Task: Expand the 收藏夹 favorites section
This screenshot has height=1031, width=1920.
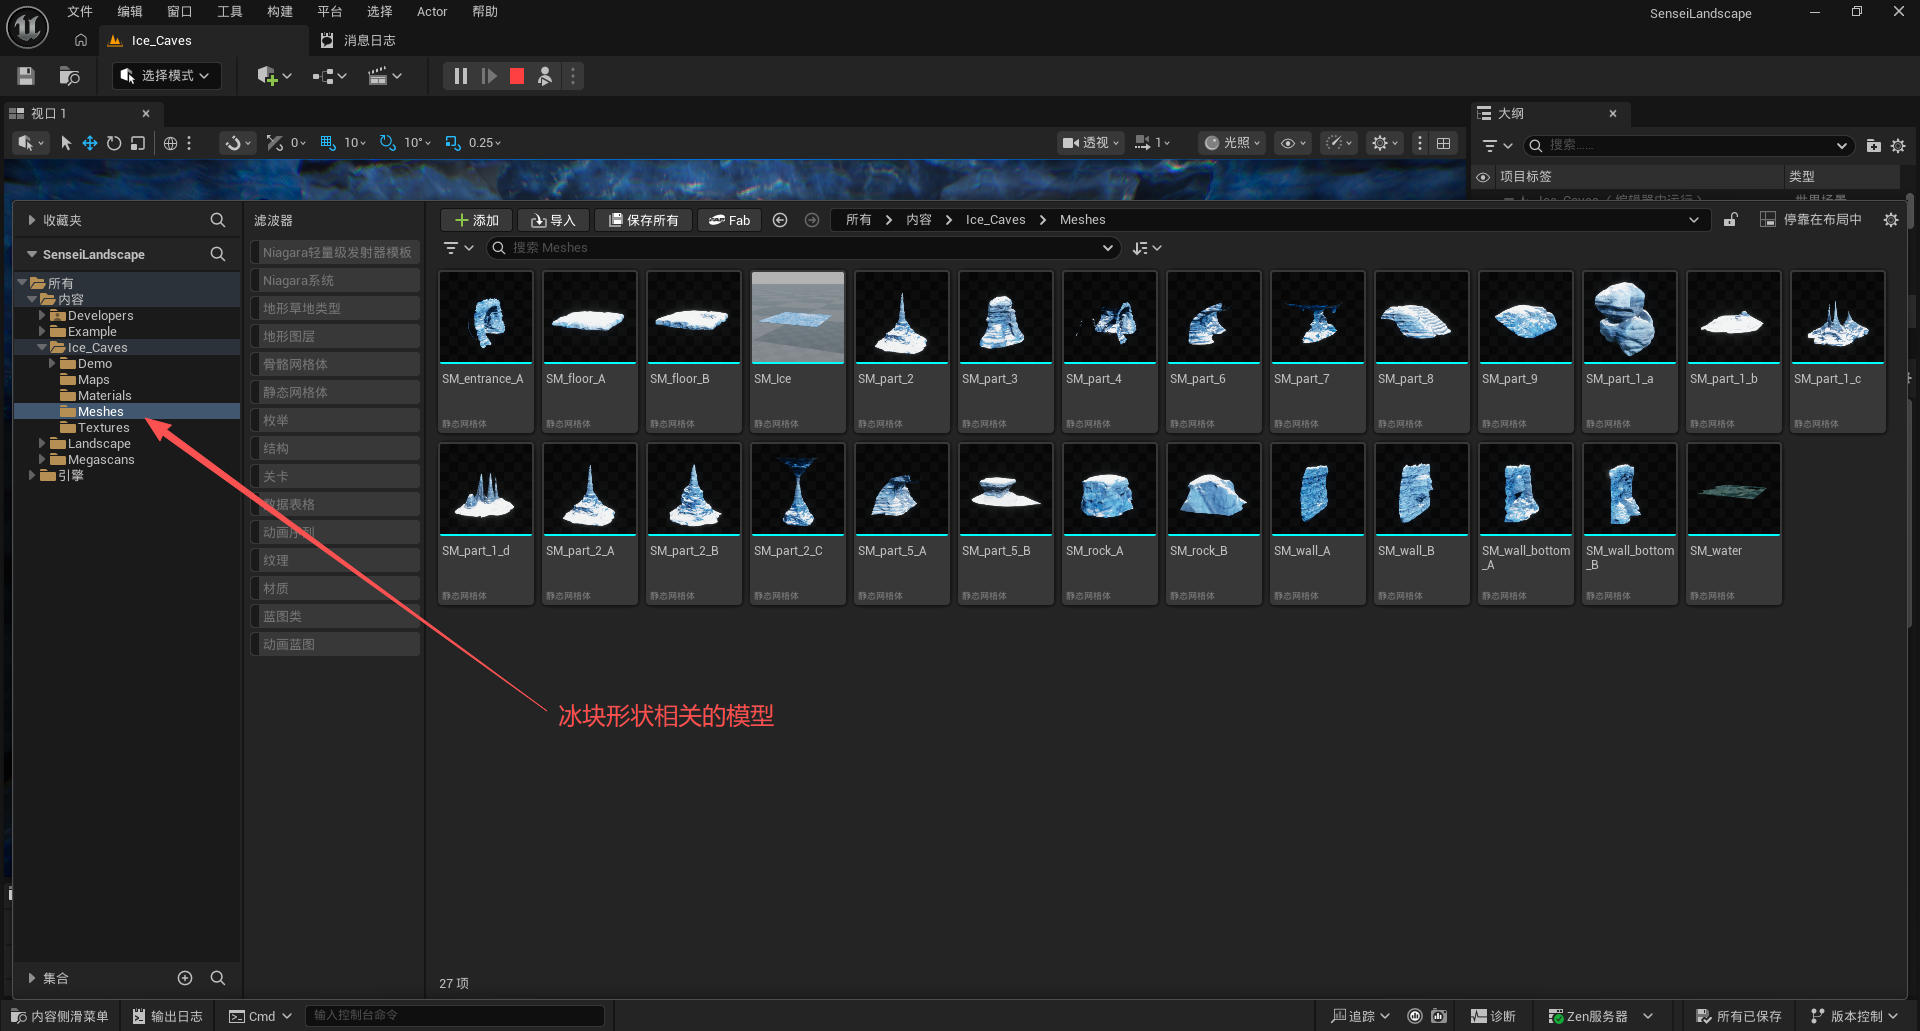Action: click(32, 220)
